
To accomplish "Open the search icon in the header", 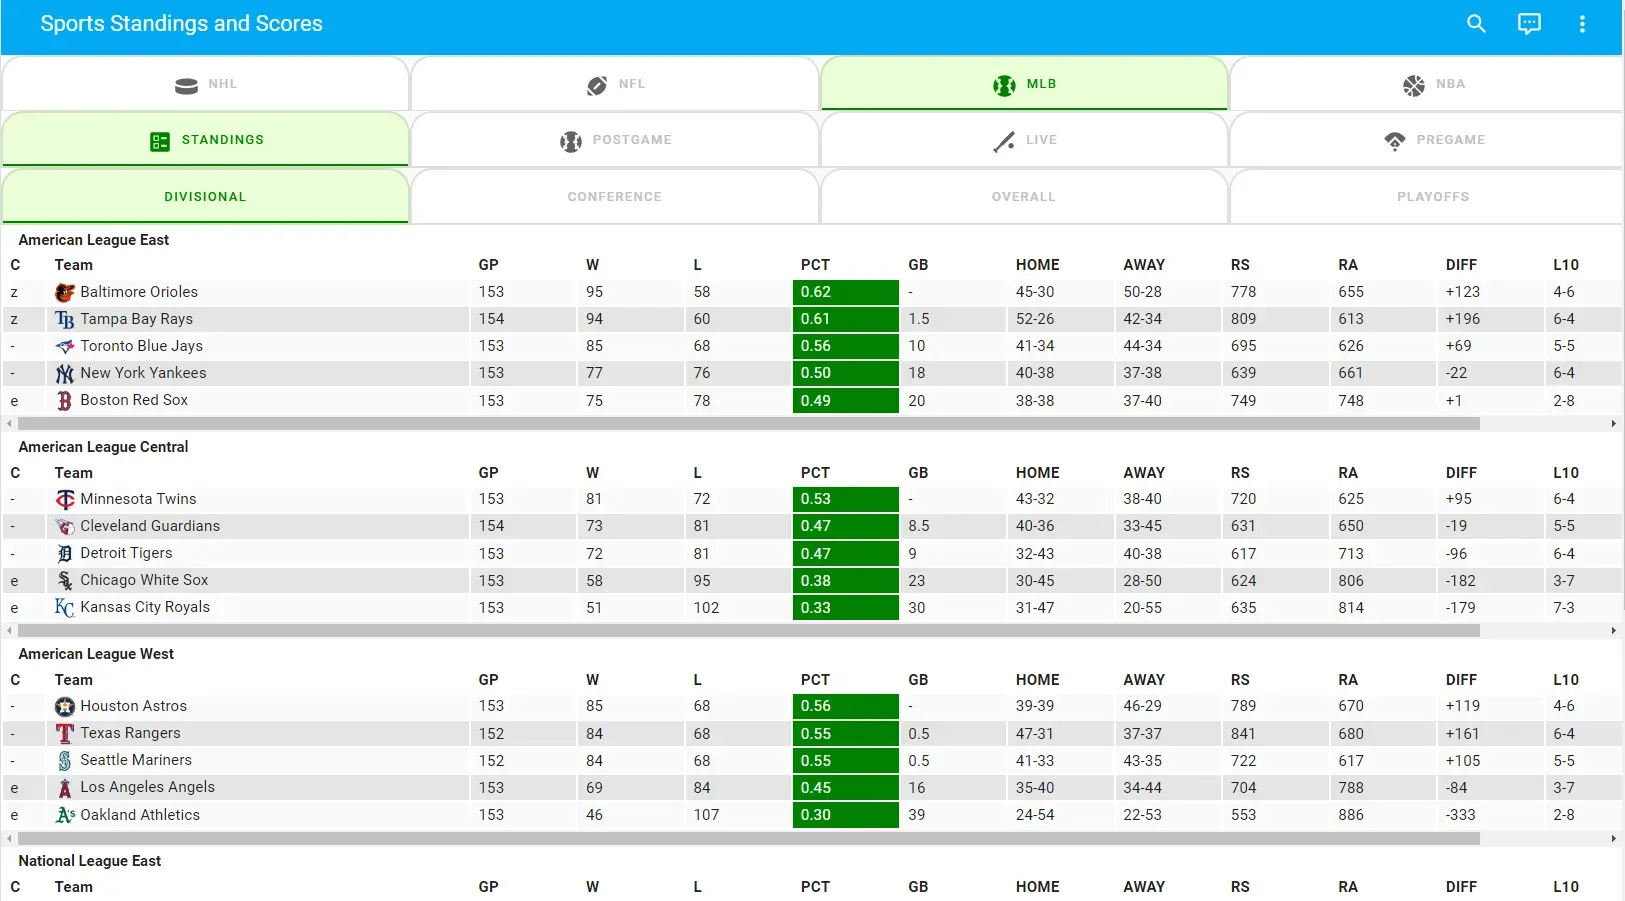I will 1476,24.
